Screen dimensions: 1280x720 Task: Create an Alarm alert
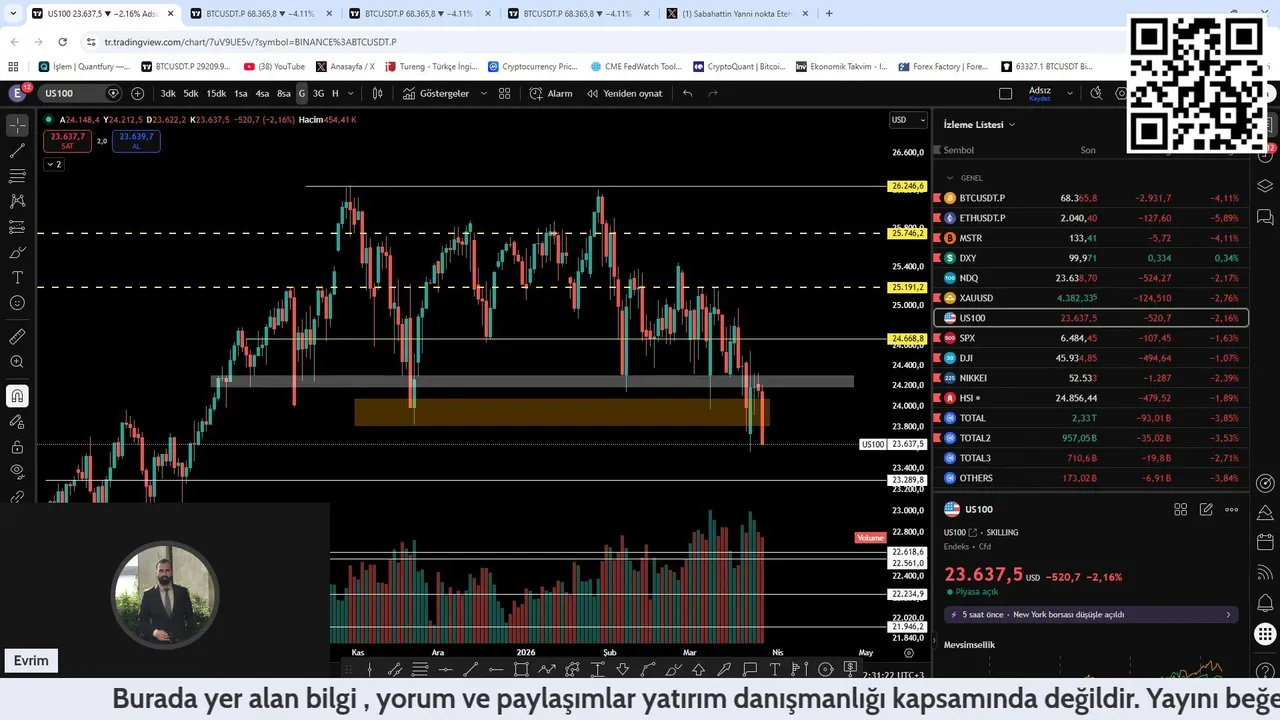(x=551, y=93)
